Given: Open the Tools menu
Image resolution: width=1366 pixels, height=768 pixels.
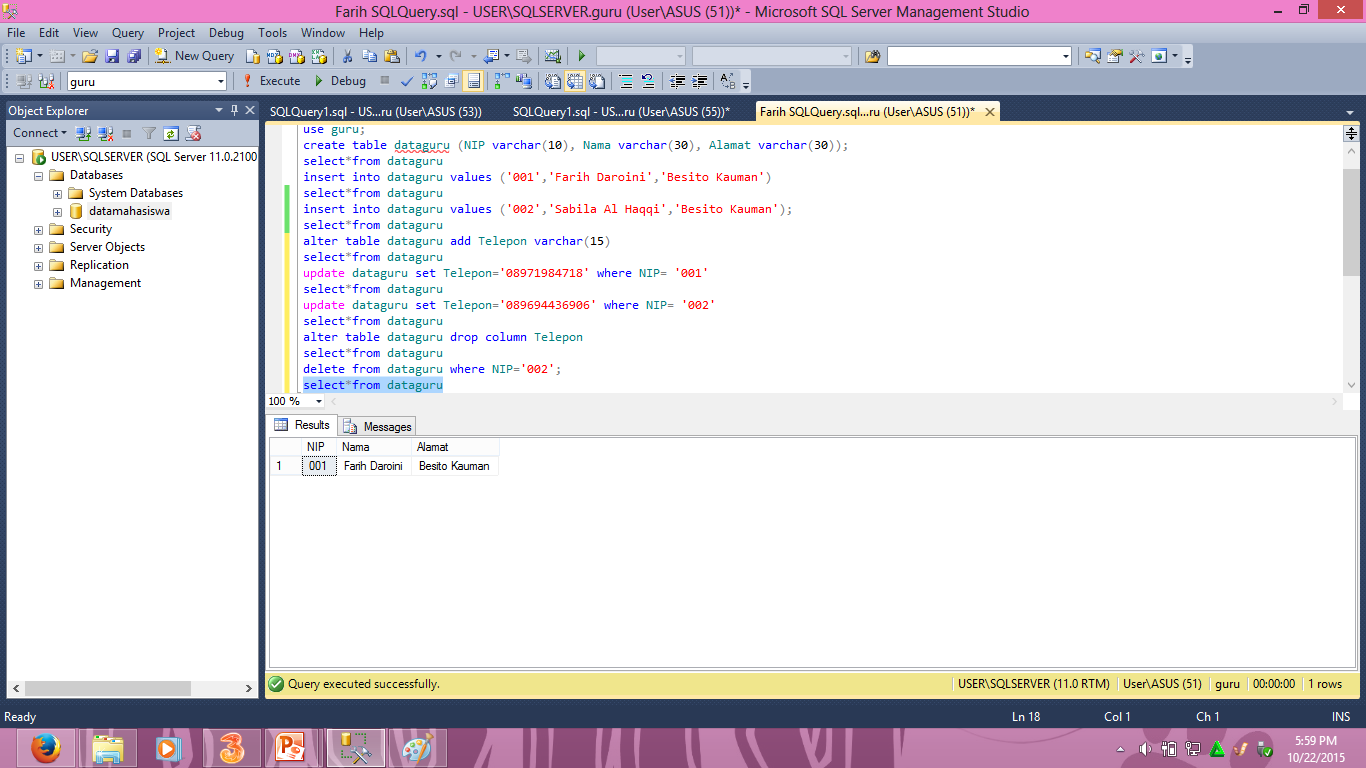Looking at the screenshot, I should 272,33.
